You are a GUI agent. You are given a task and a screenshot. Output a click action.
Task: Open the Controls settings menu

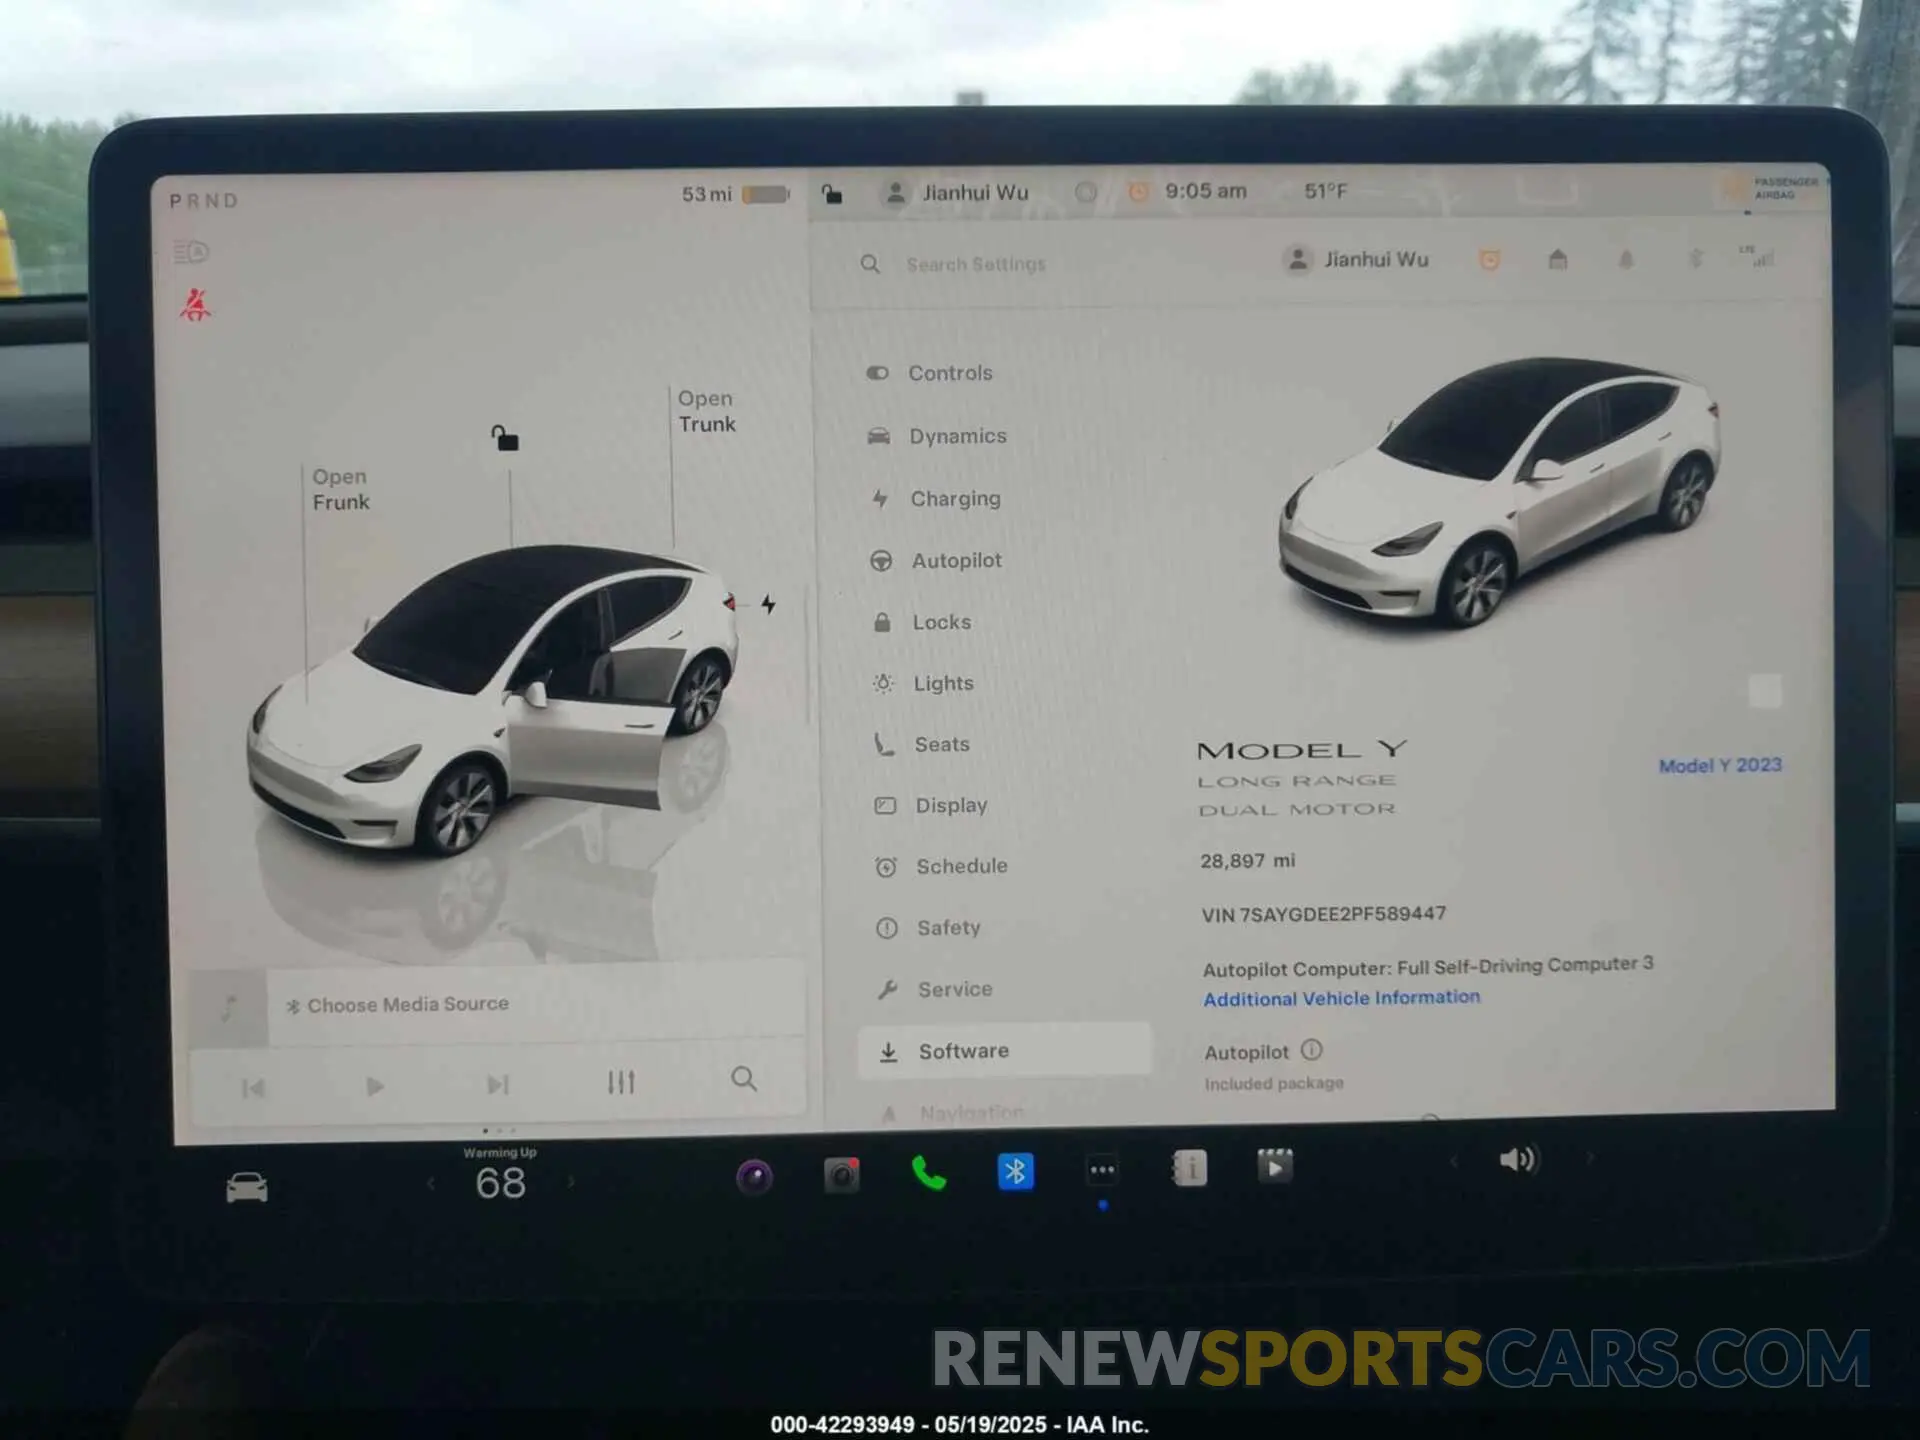point(930,373)
